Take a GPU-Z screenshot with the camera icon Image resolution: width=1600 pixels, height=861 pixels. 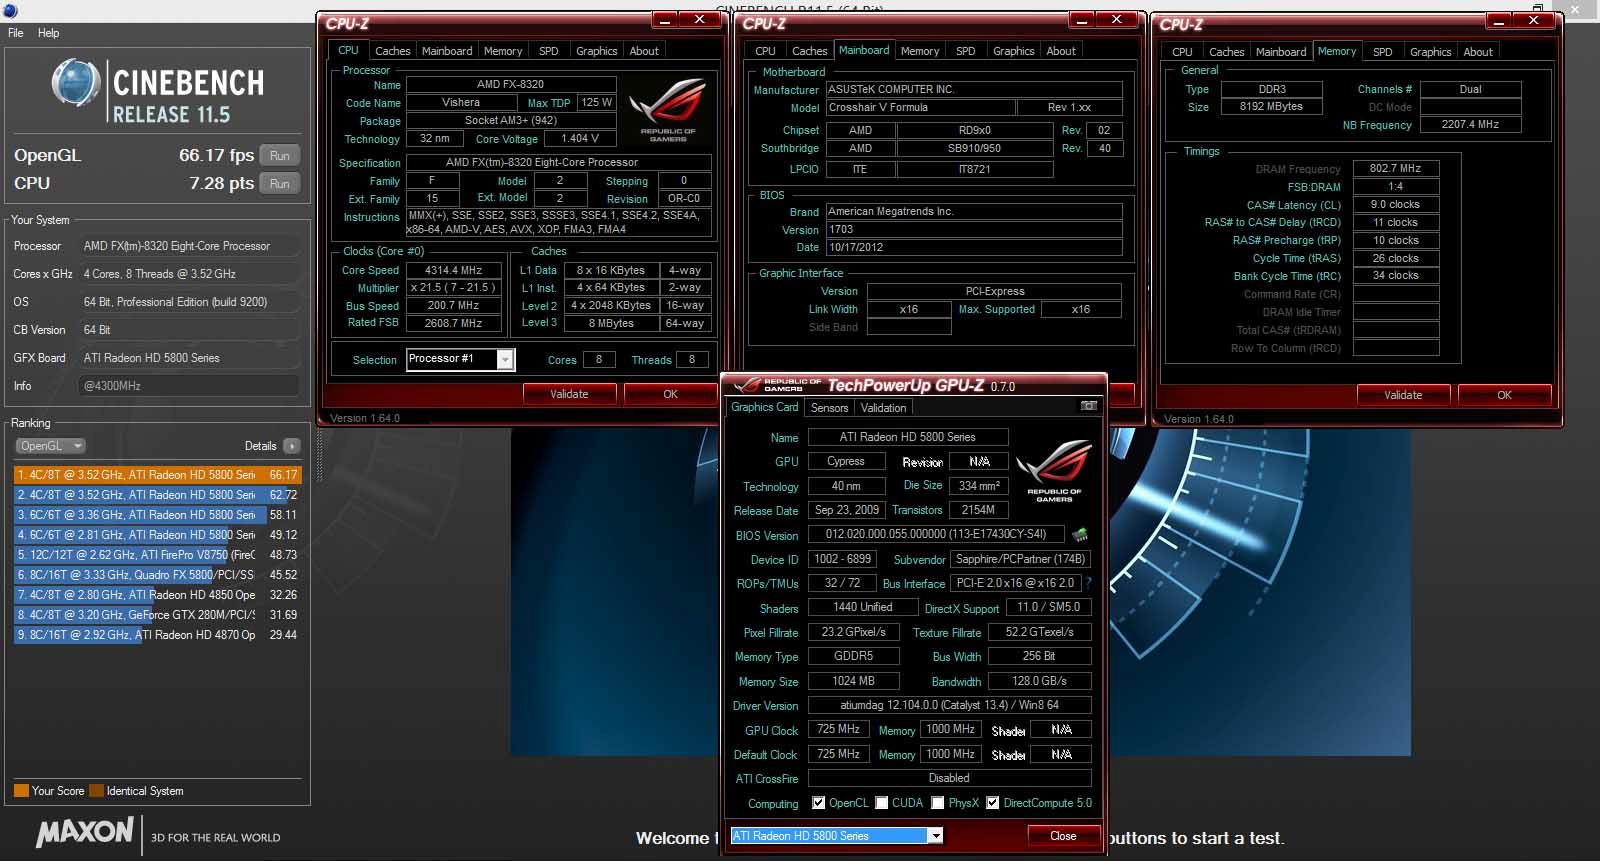coord(1089,406)
